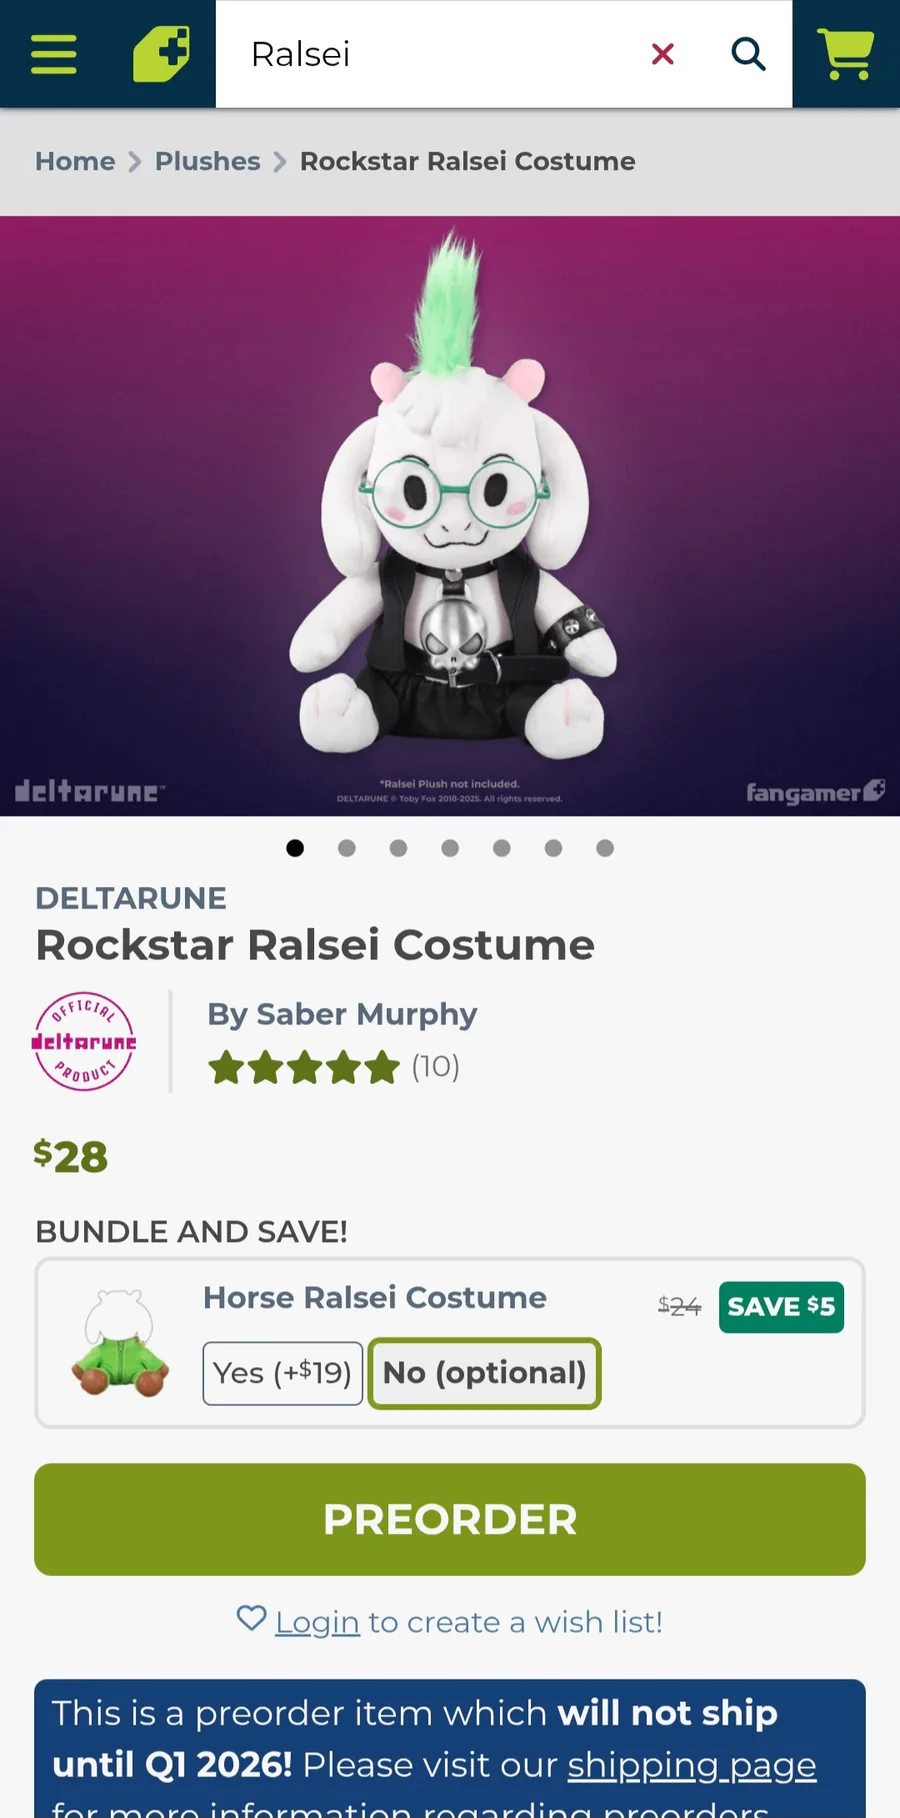The height and width of the screenshot is (1818, 900).
Task: Show second product image via dot
Action: click(347, 848)
